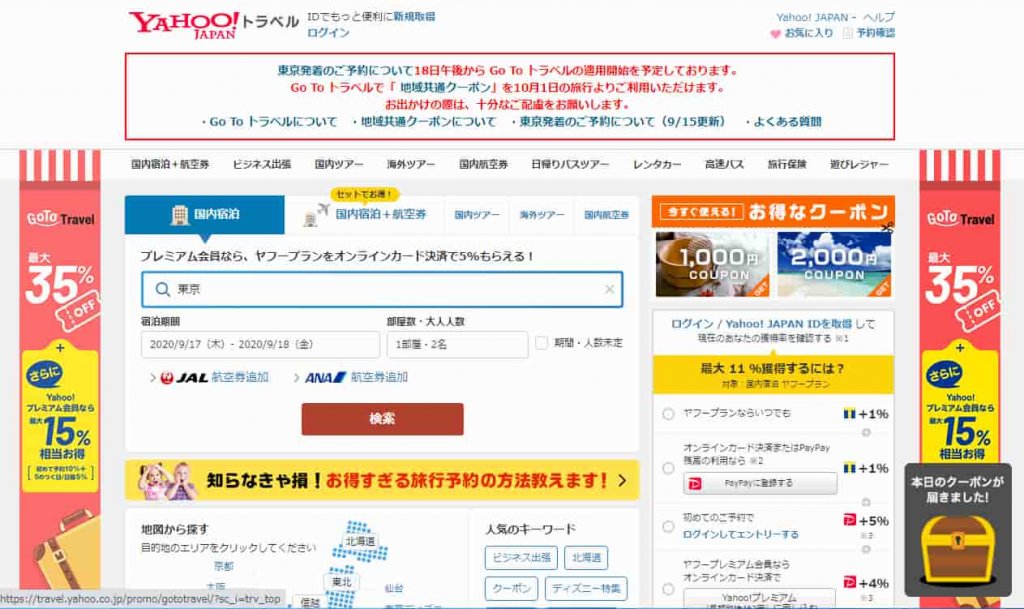
Task: Click the PayPayに登録する button
Action: click(760, 484)
